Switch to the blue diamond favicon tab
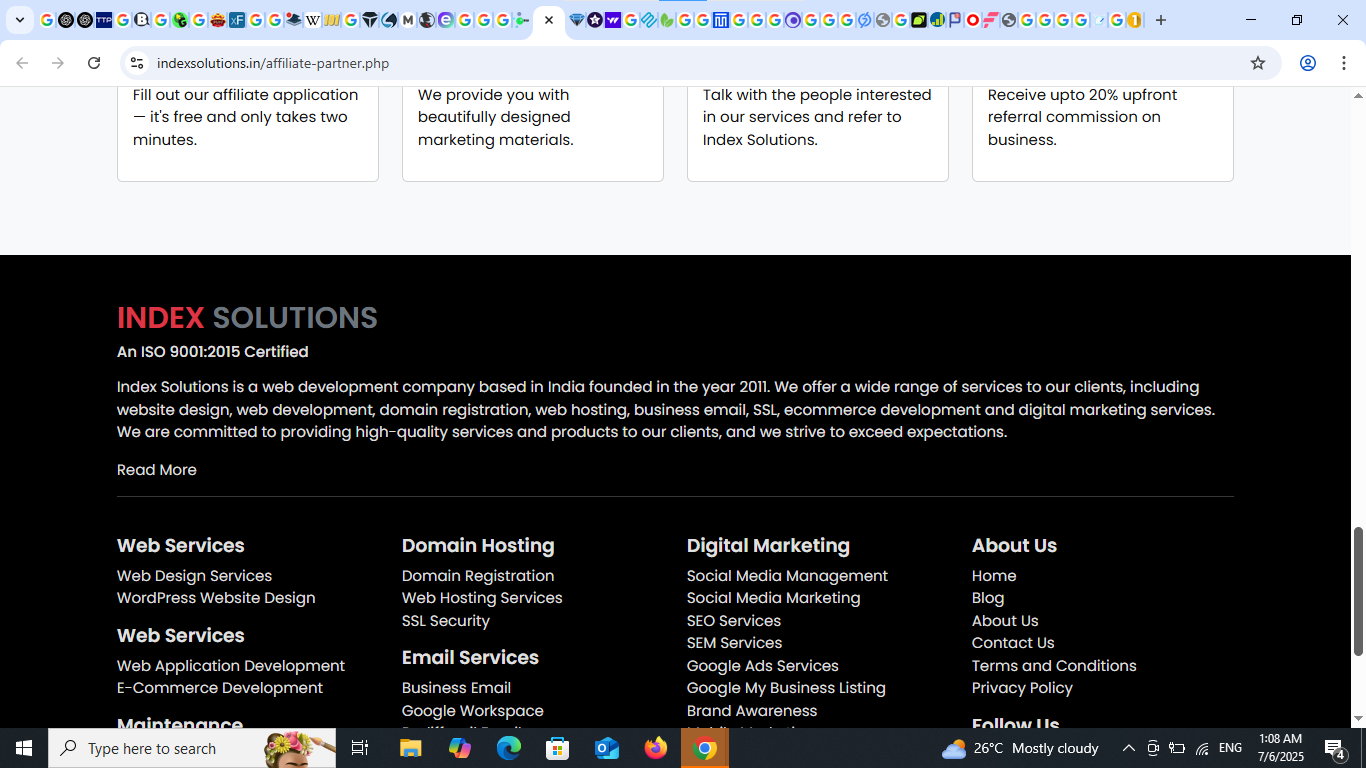The height and width of the screenshot is (768, 1366). click(x=576, y=20)
